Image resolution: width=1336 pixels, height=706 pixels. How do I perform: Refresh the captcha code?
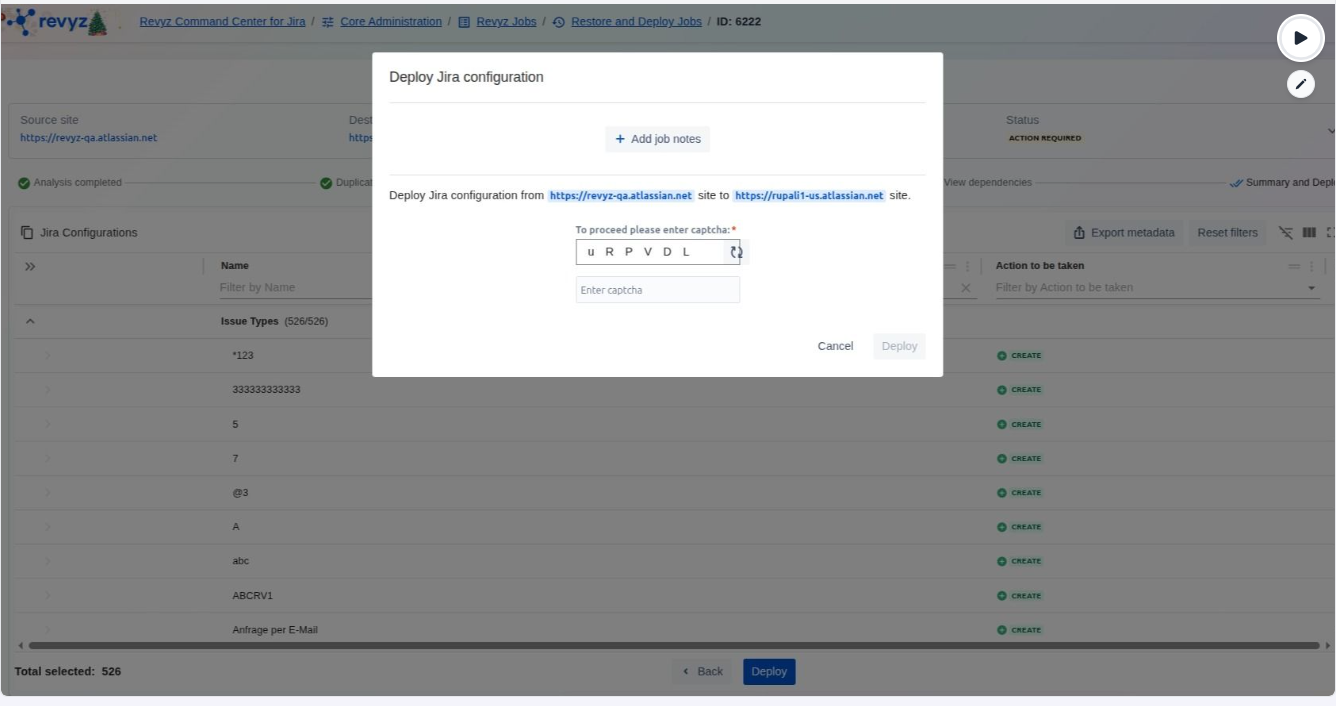click(736, 252)
